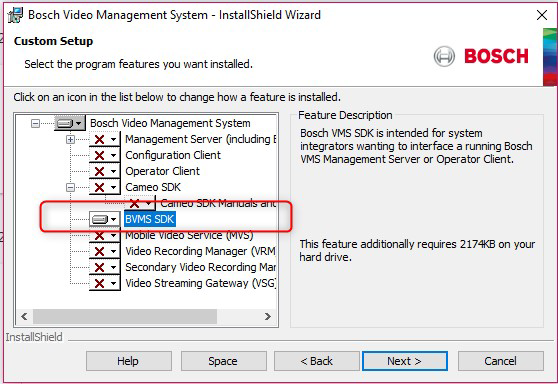Viewport: 558px width, 384px height.
Task: Open feature dropdown arrow for Mobile Video Service
Action: click(114, 235)
